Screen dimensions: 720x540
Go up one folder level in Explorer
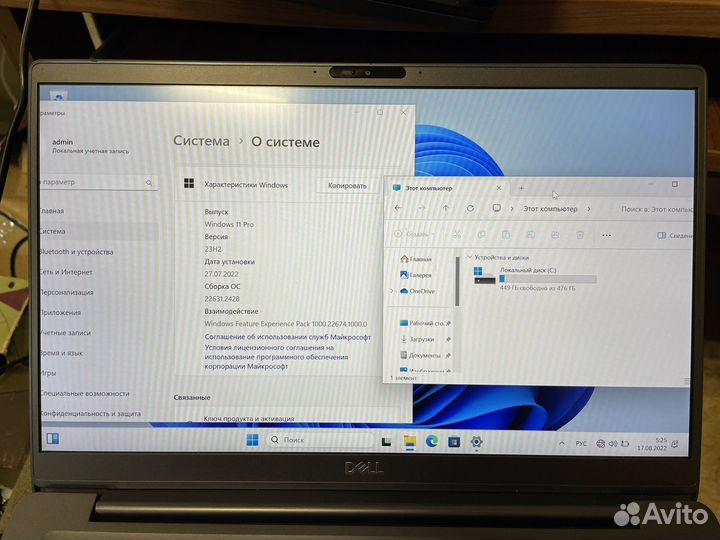pyautogui.click(x=445, y=208)
